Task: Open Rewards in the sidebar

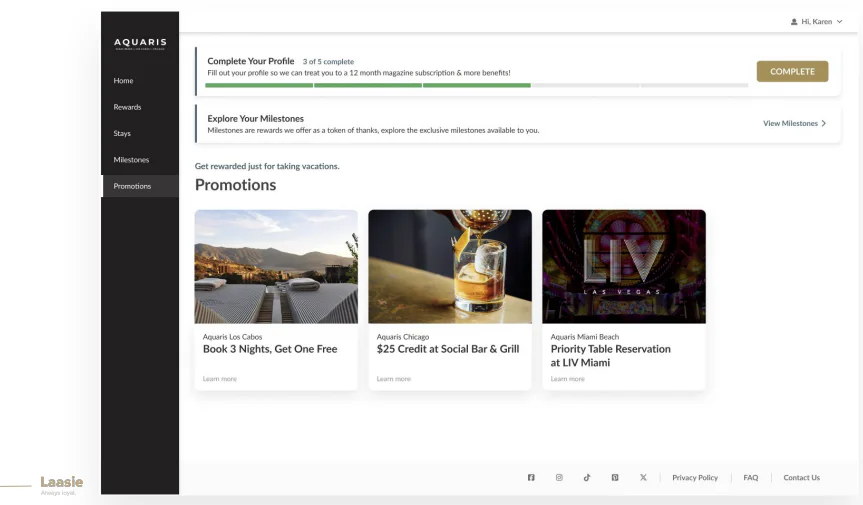Action: [127, 107]
